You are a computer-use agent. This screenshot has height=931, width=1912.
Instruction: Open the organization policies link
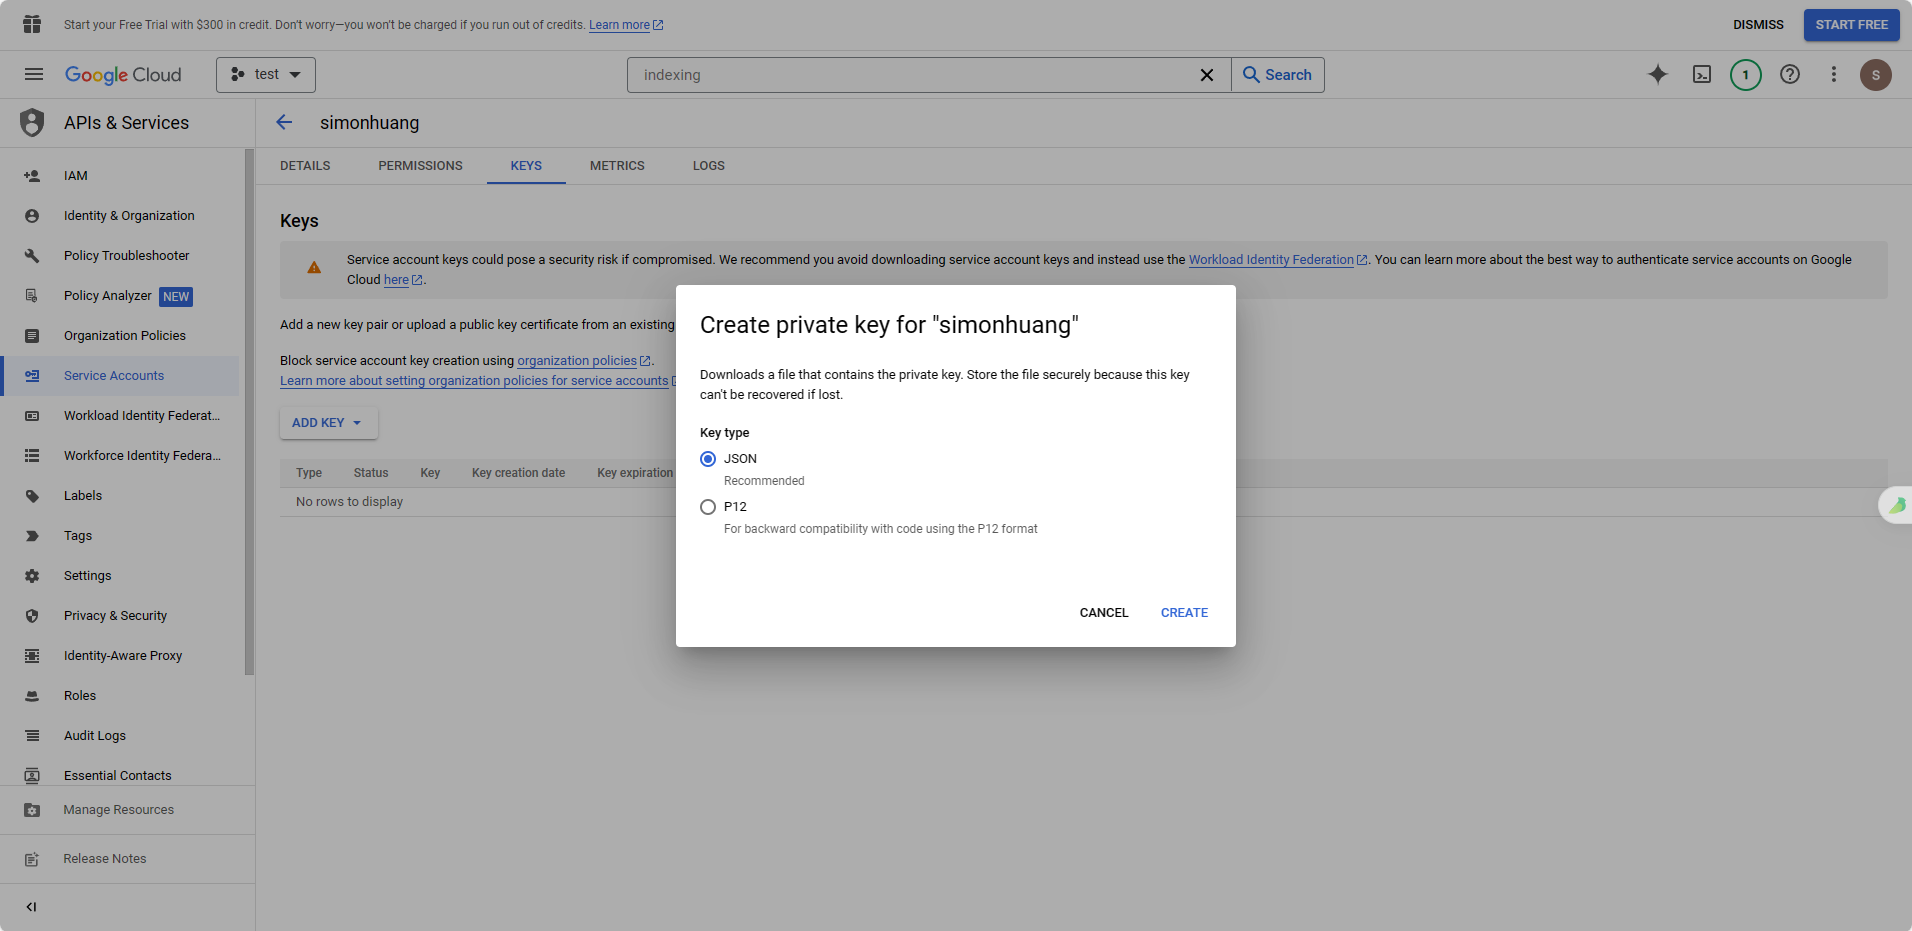tap(584, 361)
